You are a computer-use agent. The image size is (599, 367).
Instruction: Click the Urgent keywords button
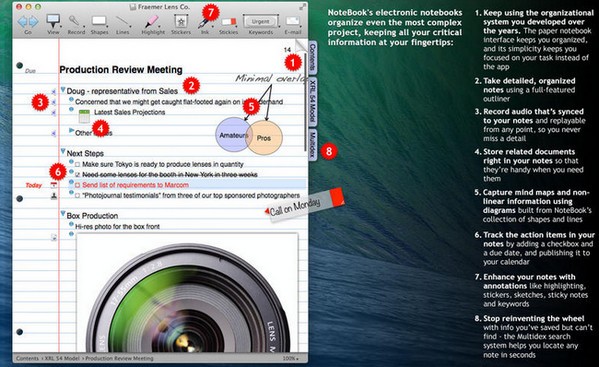[261, 21]
